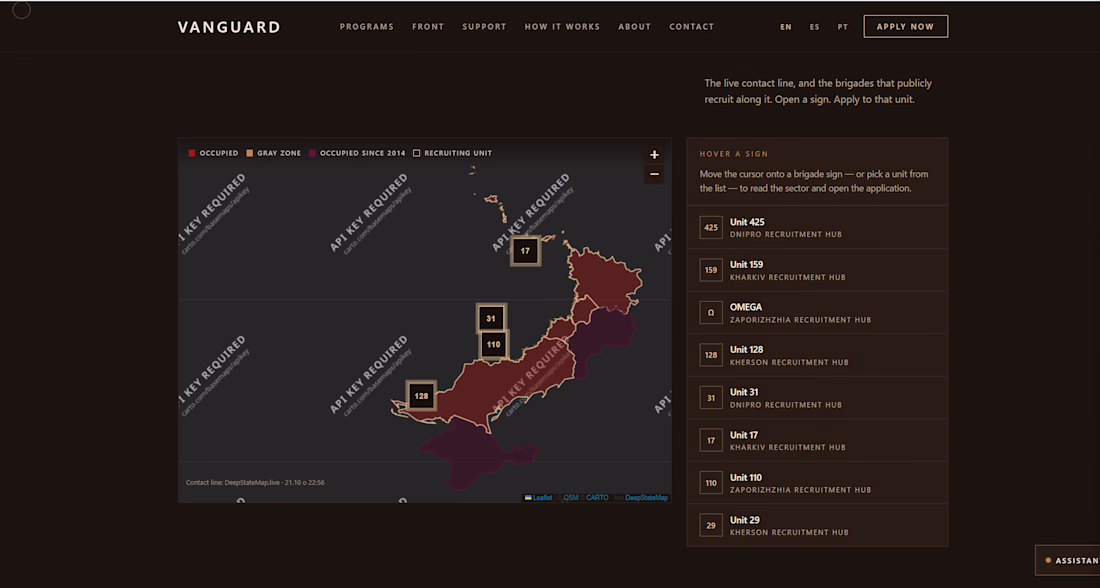1100x588 pixels.
Task: Open the Programs menu item
Action: (367, 27)
